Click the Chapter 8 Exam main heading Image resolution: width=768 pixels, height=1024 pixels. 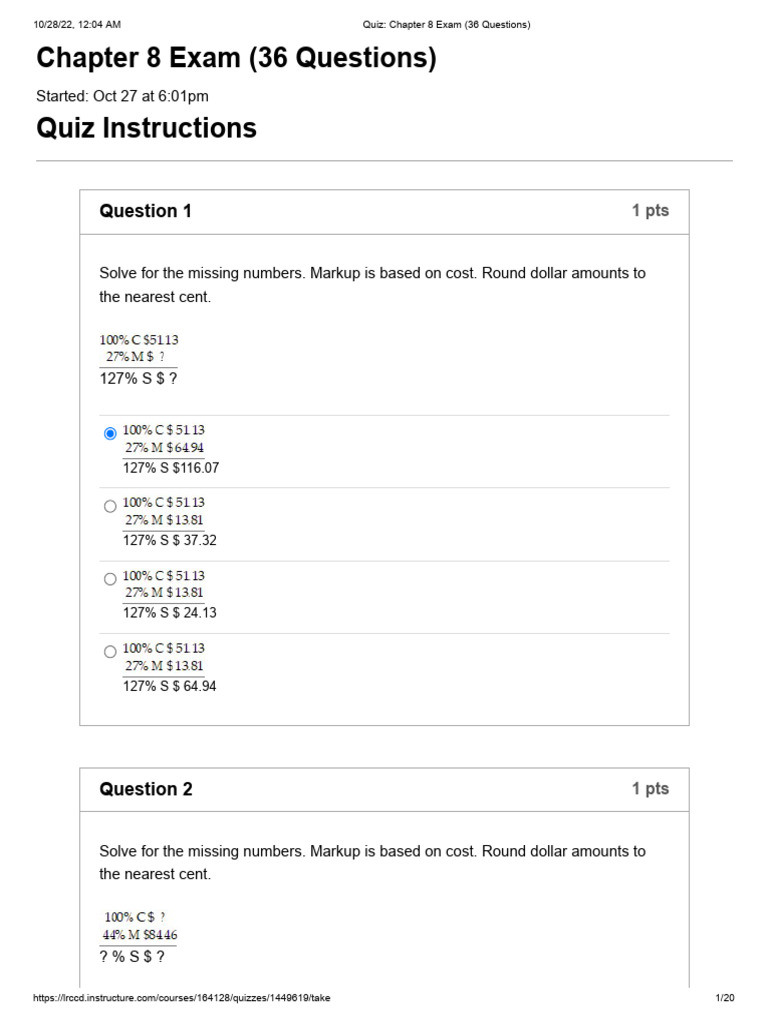236,59
